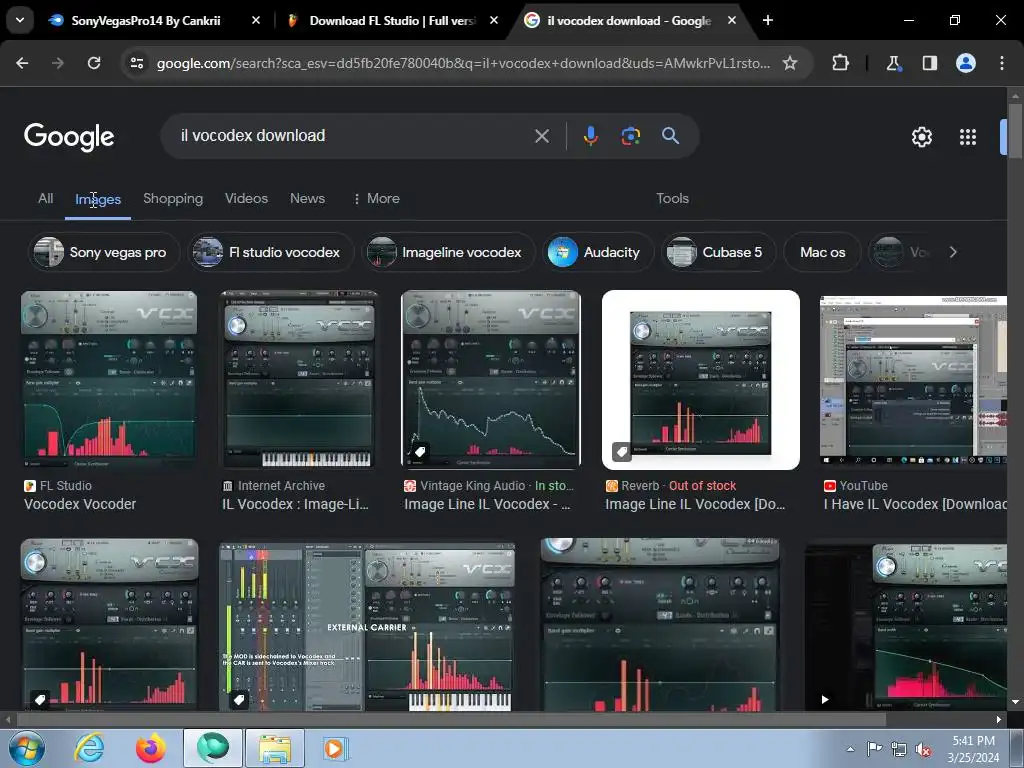Viewport: 1024px width, 768px height.
Task: Close the SonyVegasPro14 tab
Action: click(256, 21)
